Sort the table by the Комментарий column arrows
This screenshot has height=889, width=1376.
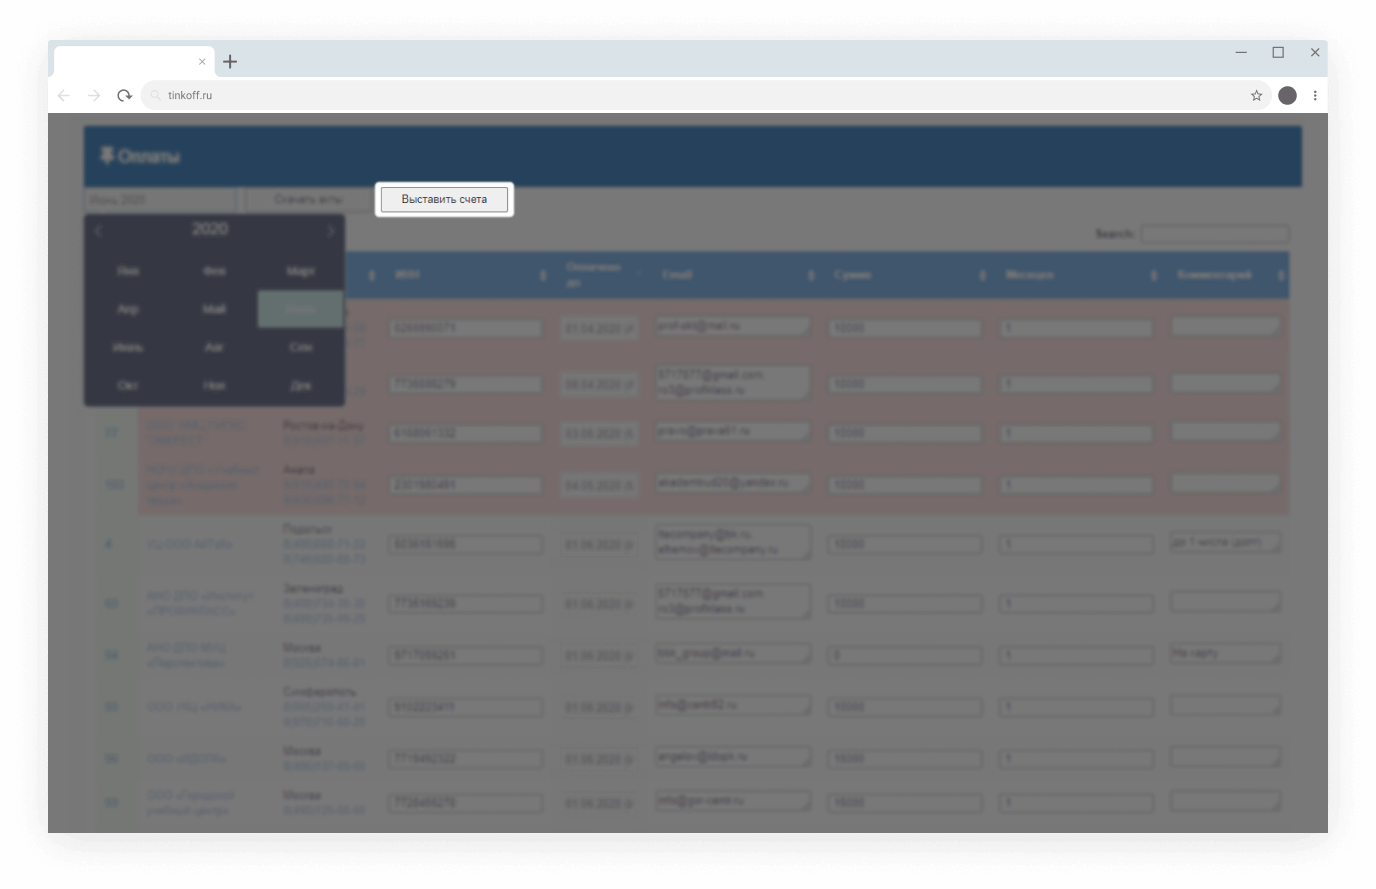[1281, 274]
